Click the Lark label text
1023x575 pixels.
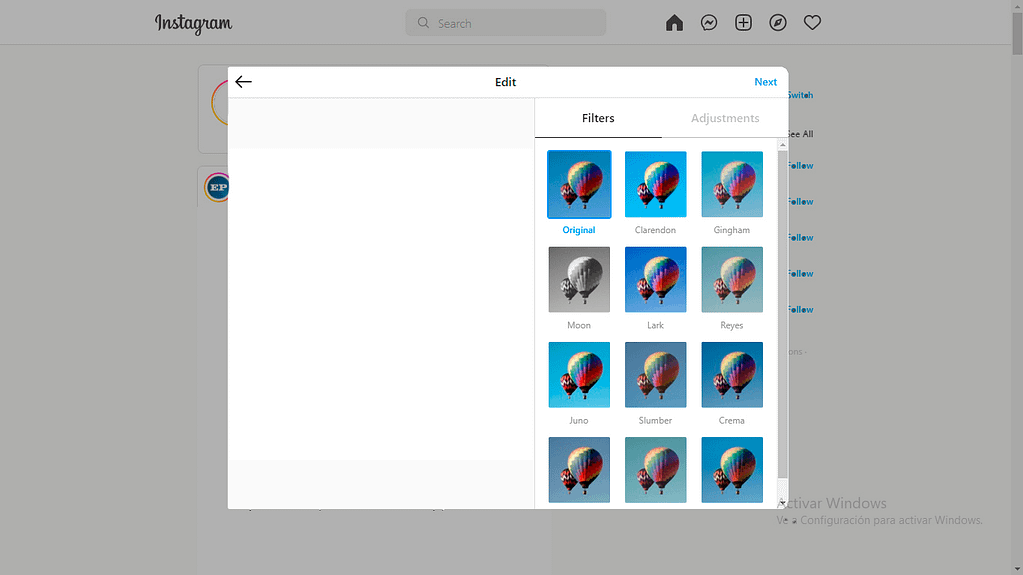(x=655, y=325)
